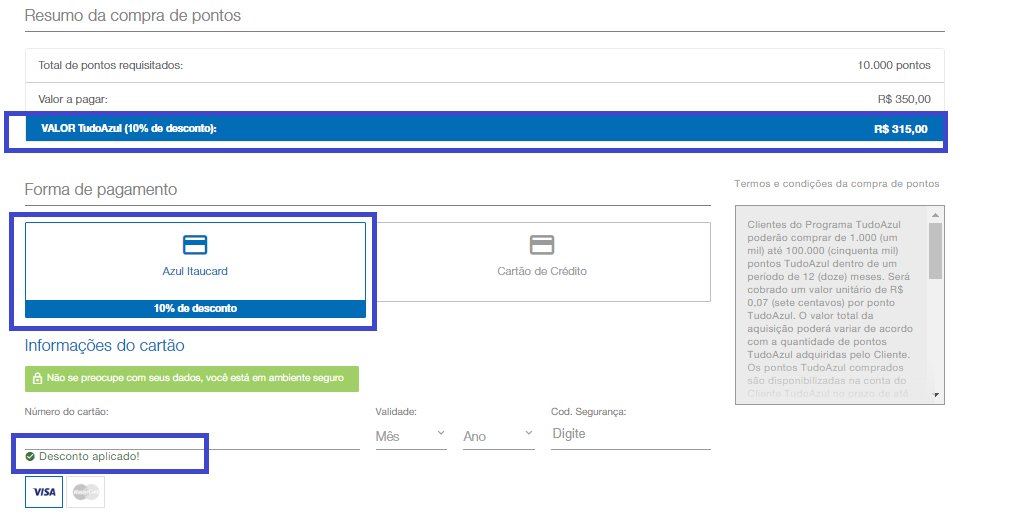The width and height of the screenshot is (1026, 519).
Task: Open the Mês expiry month dropdown
Action: (410, 436)
